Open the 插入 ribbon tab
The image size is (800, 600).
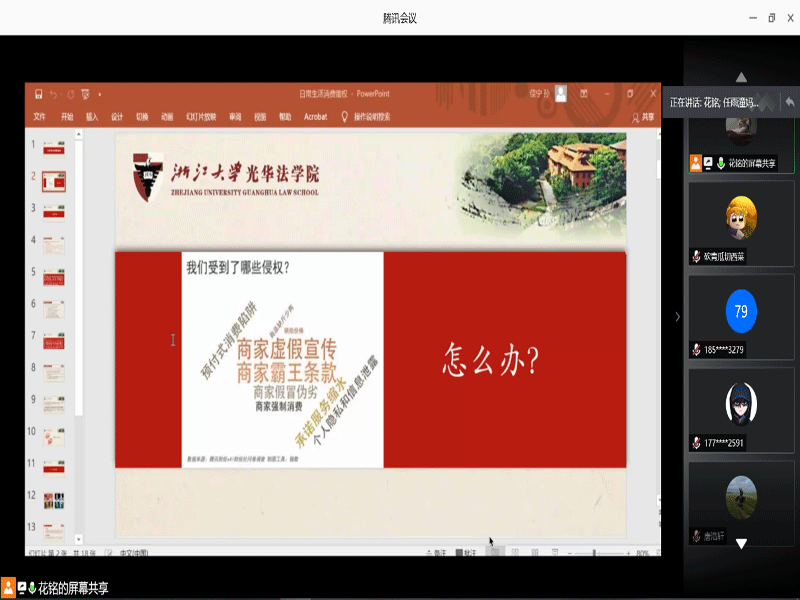pyautogui.click(x=92, y=117)
